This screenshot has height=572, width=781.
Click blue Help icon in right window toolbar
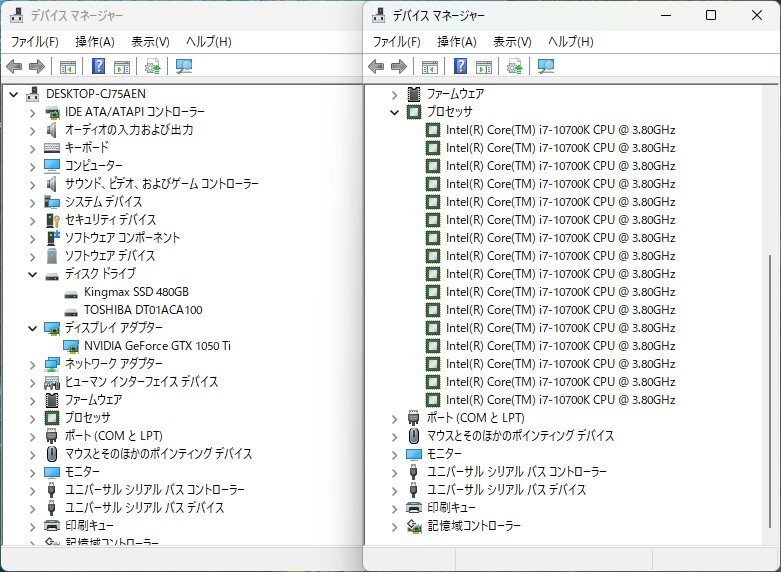pyautogui.click(x=461, y=66)
